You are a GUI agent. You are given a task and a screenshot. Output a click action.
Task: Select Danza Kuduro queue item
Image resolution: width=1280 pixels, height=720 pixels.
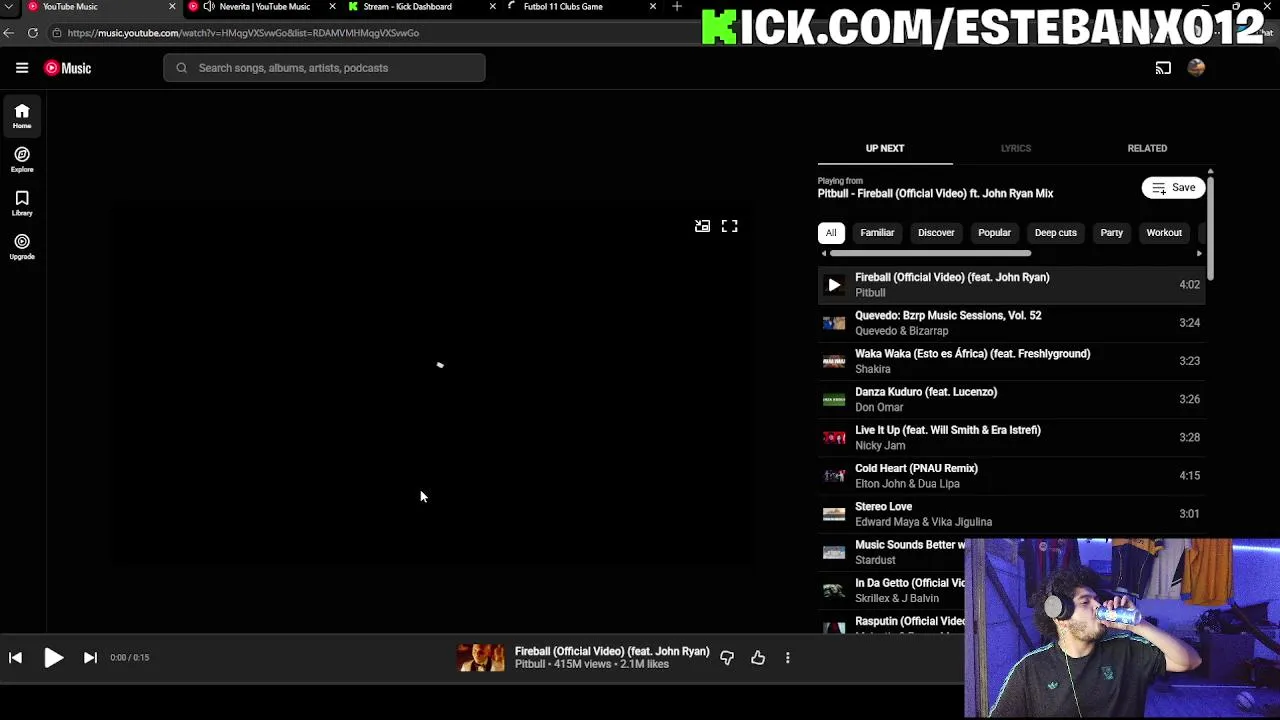[1011, 399]
